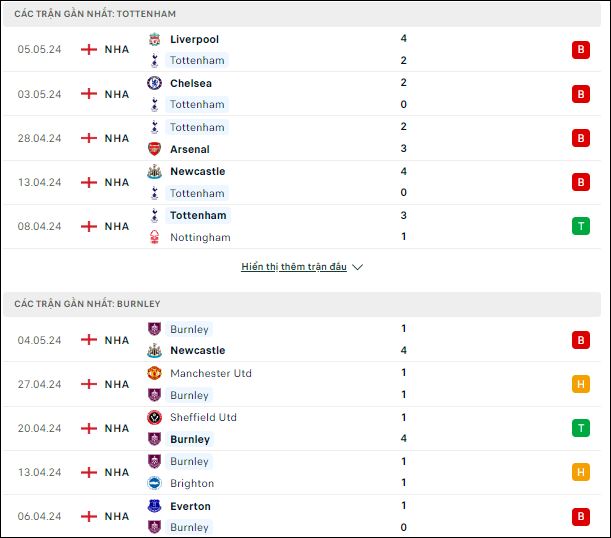The height and width of the screenshot is (538, 611).
Task: Click orange H badge for Manchester Utd match
Action: (581, 384)
